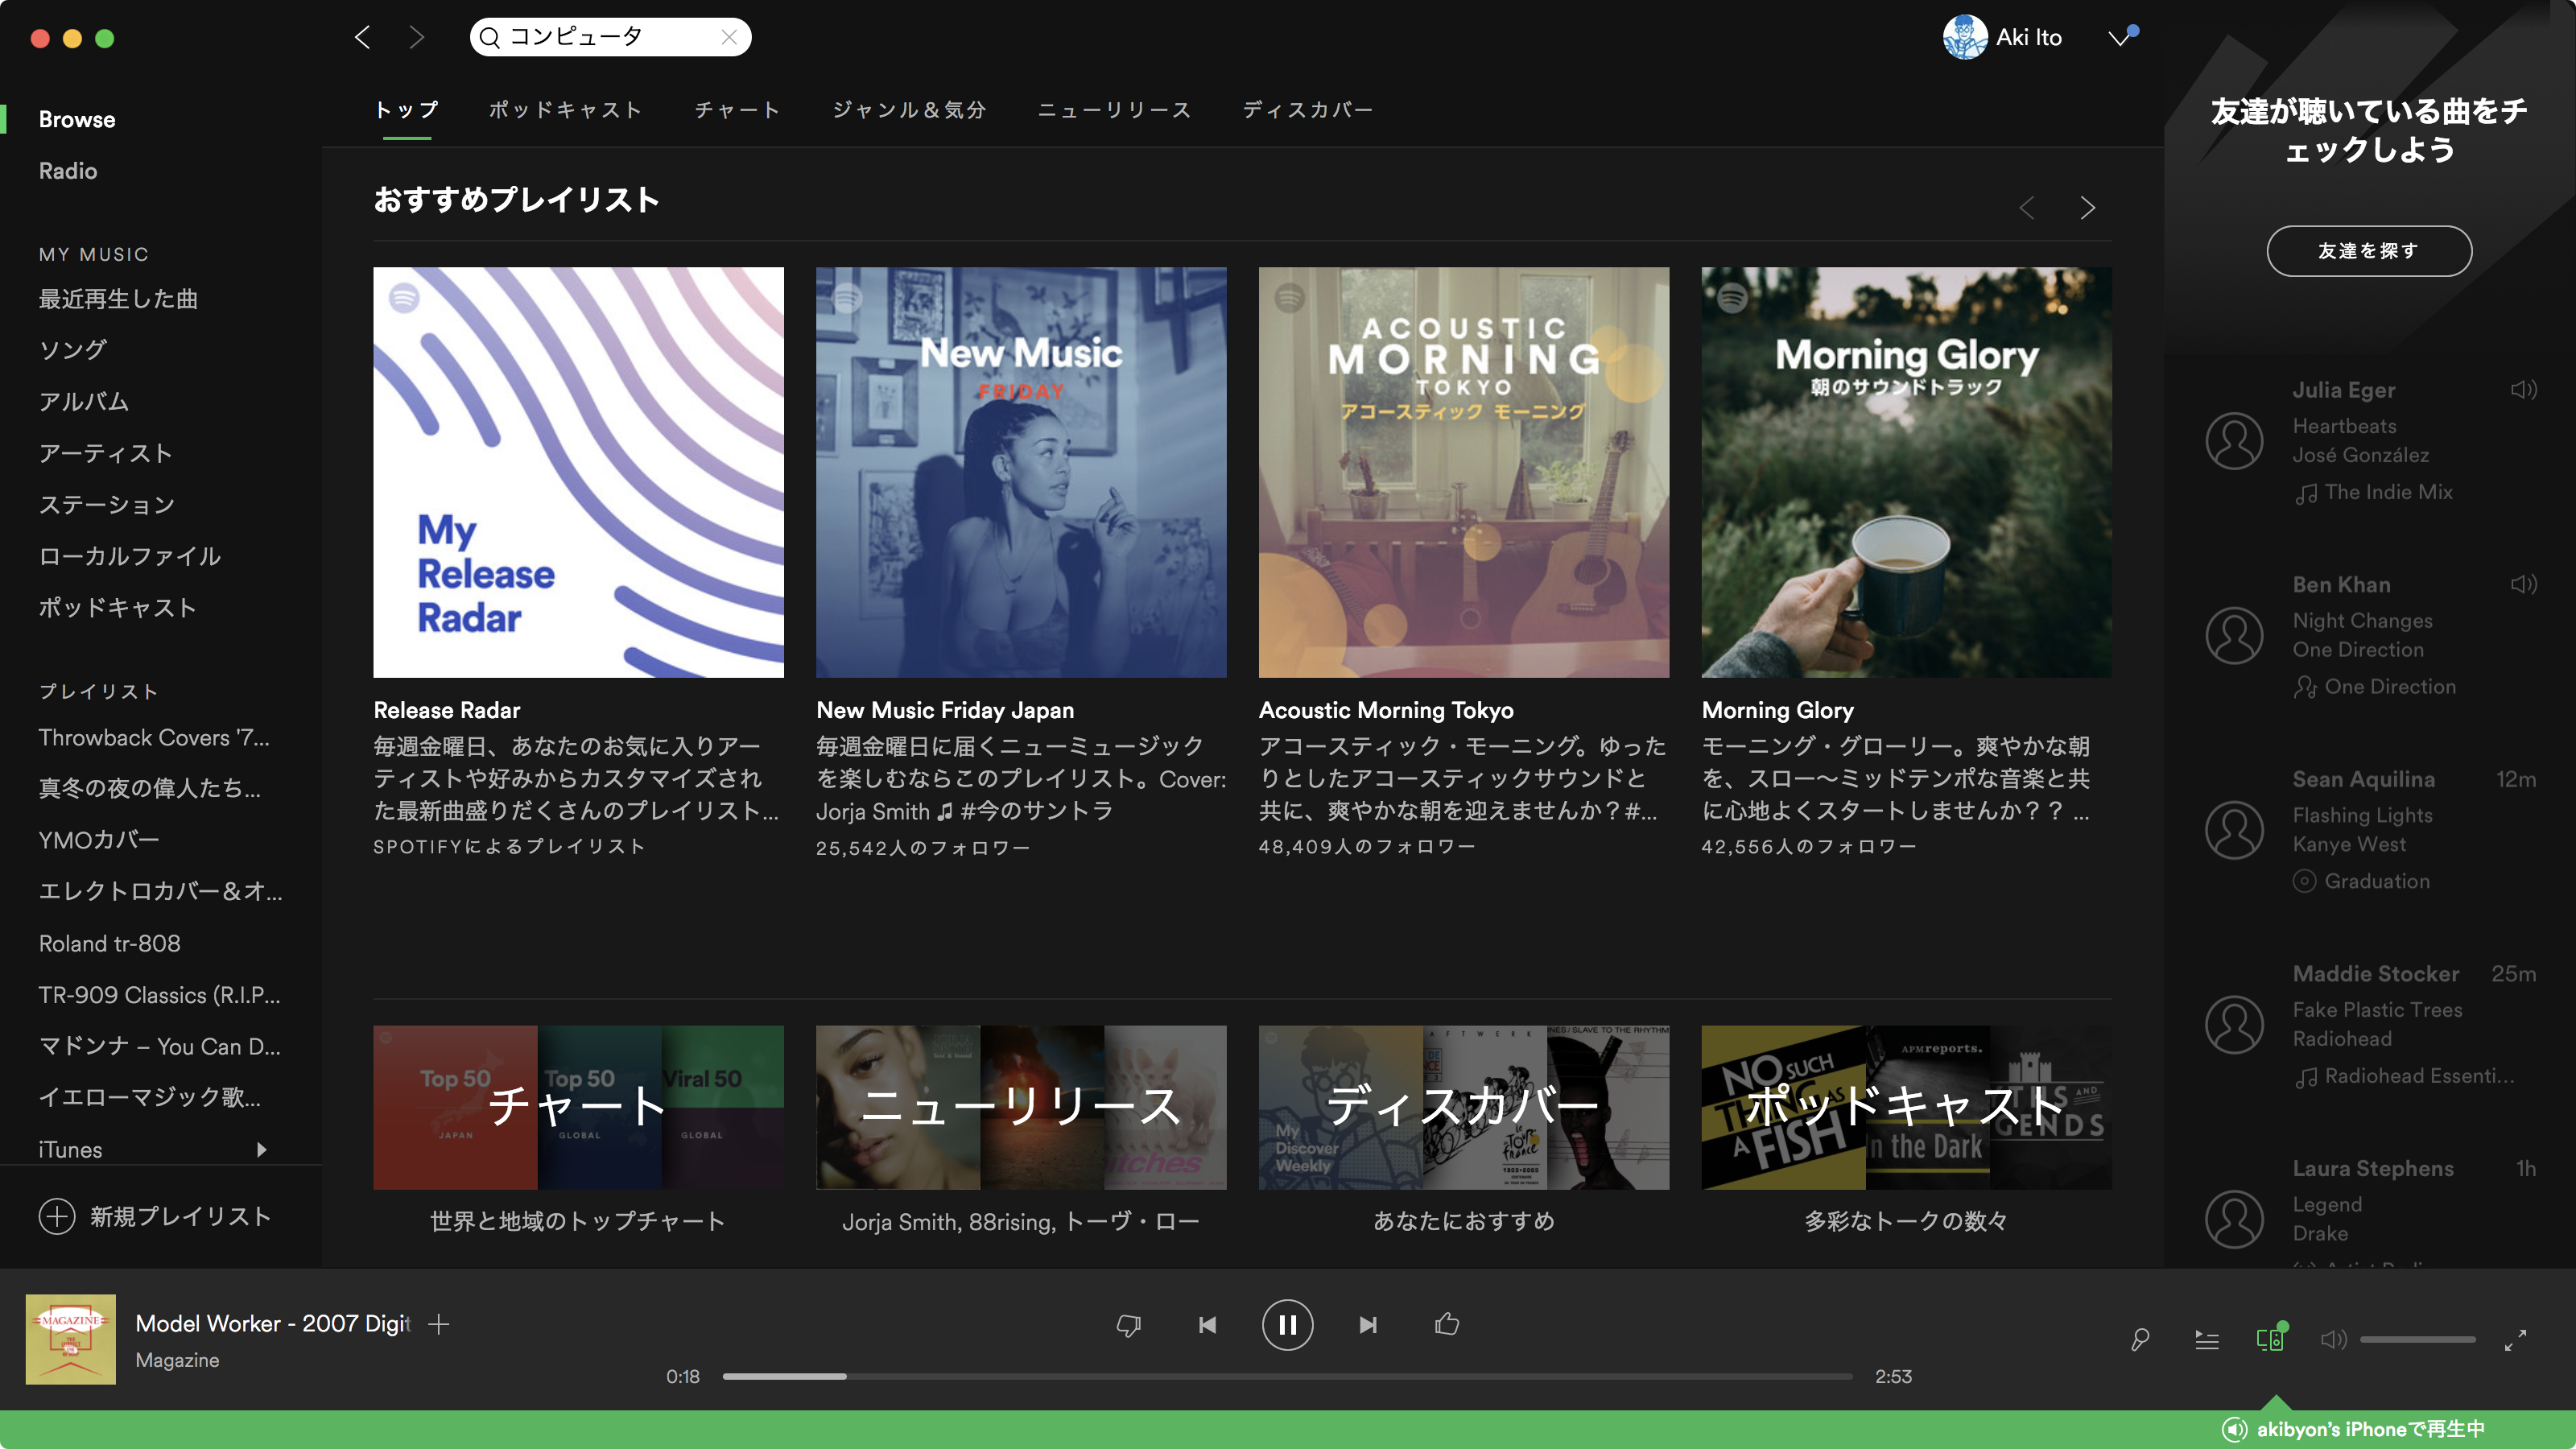Open Julia Eger's friend avatar

[x=2234, y=441]
